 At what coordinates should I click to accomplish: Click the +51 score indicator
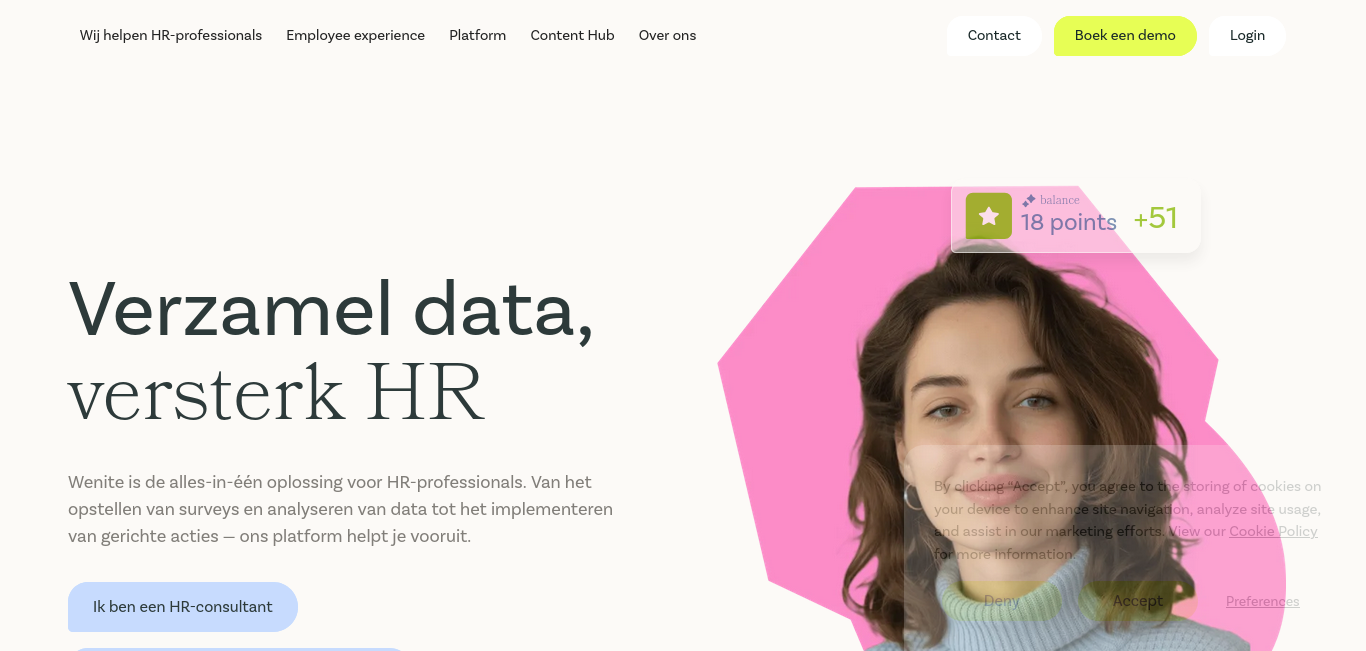(x=1155, y=218)
